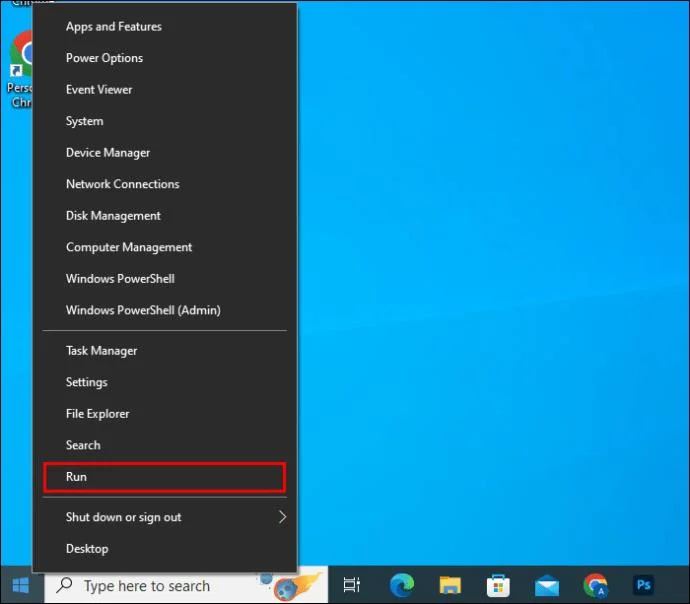Image resolution: width=690 pixels, height=604 pixels.
Task: Open Event Viewer
Action: [165, 90]
